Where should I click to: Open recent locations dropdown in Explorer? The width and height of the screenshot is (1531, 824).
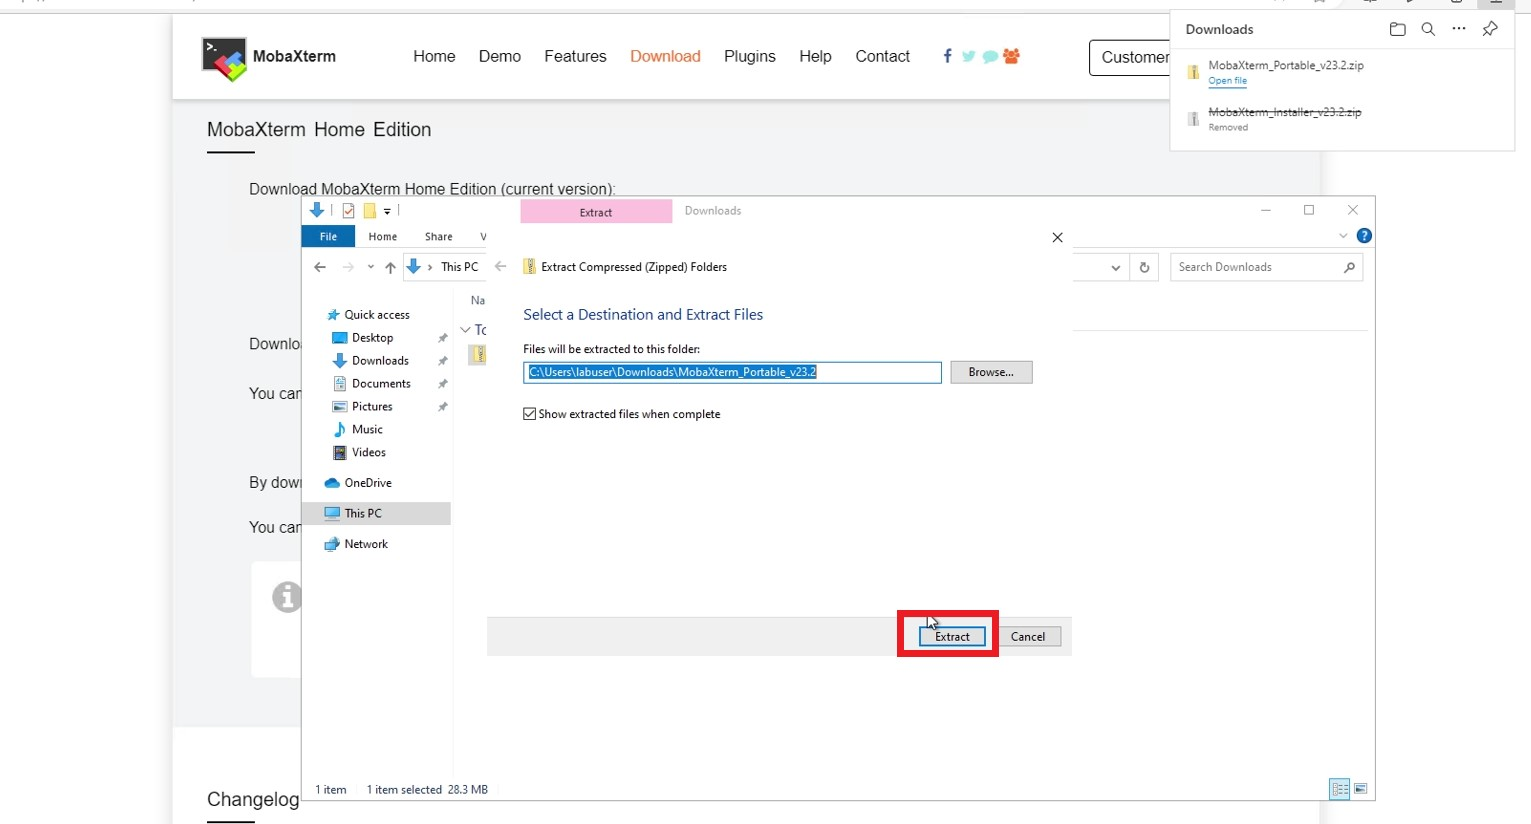(x=370, y=267)
